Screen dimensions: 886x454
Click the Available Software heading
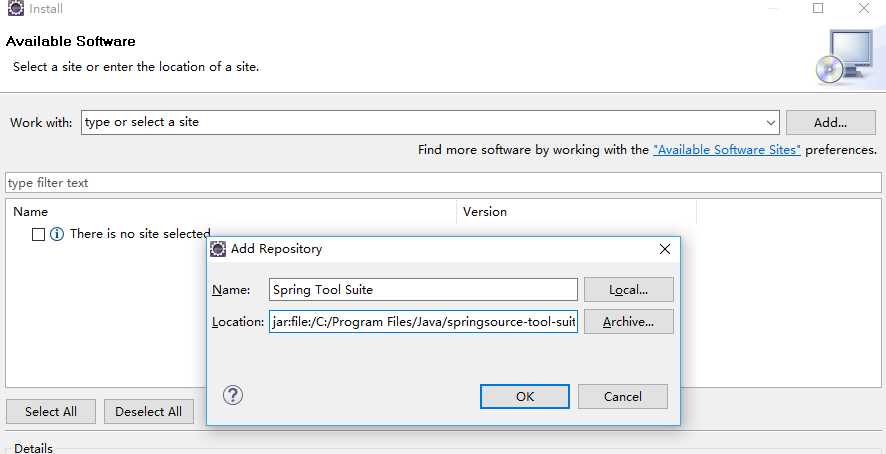71,41
